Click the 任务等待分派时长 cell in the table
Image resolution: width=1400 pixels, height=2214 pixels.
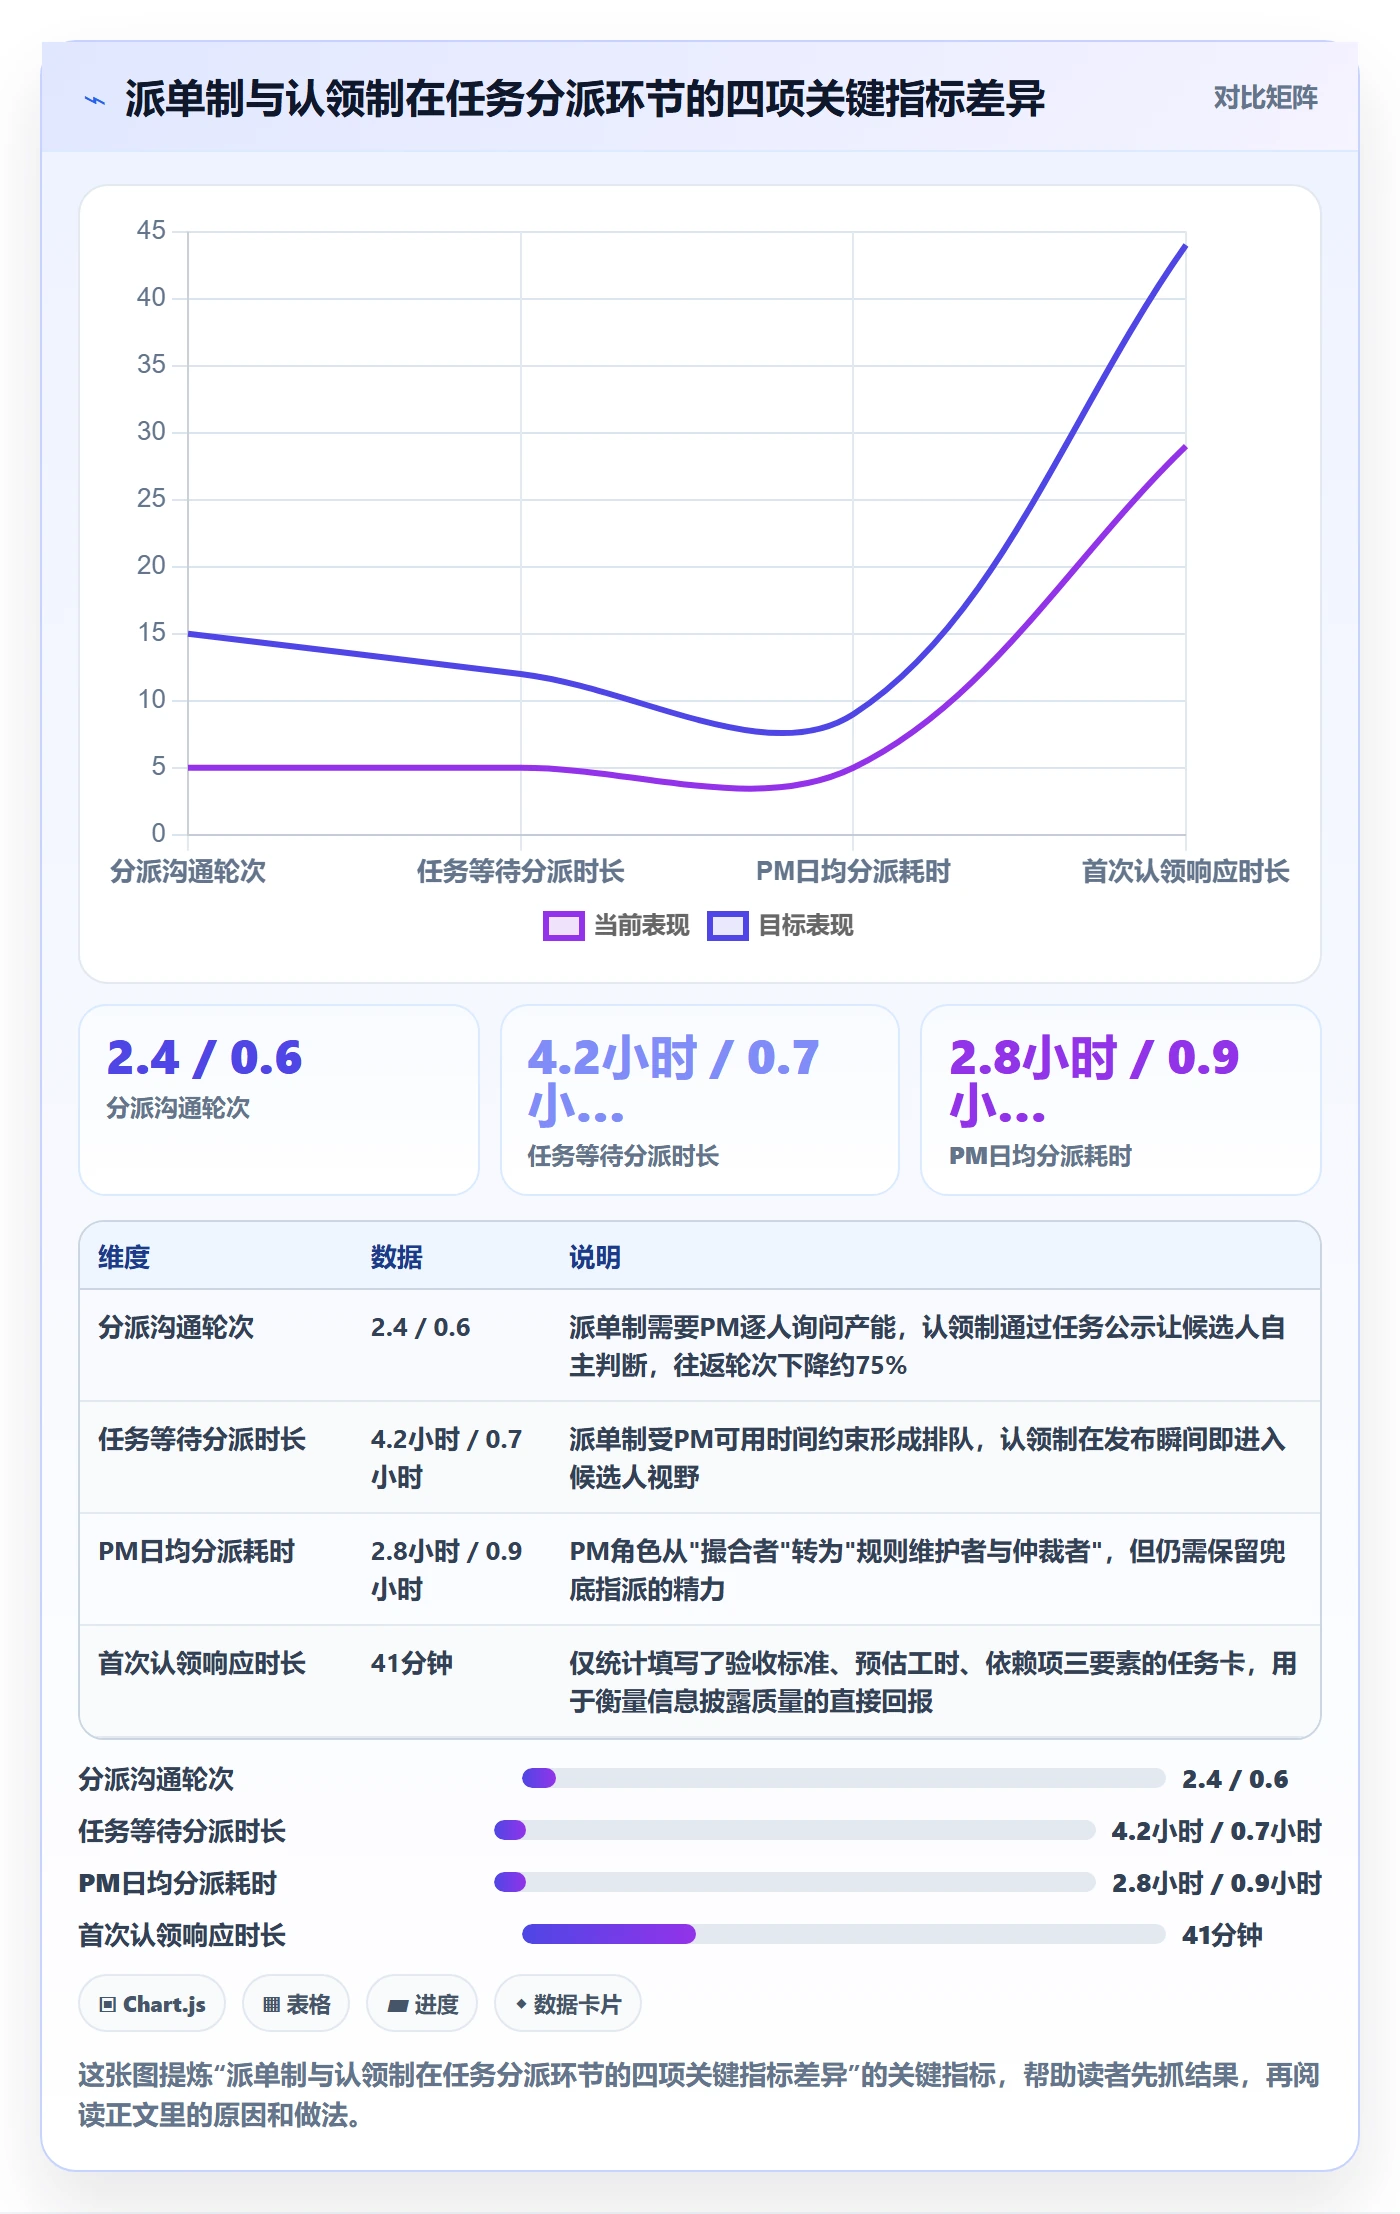(x=202, y=1439)
